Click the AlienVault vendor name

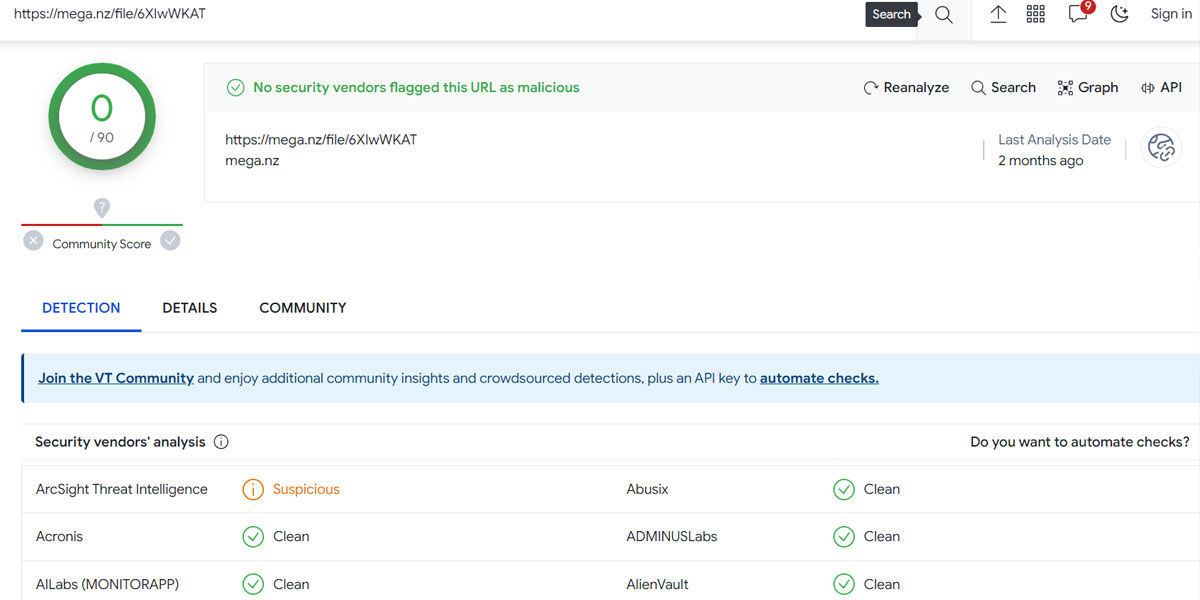(657, 584)
